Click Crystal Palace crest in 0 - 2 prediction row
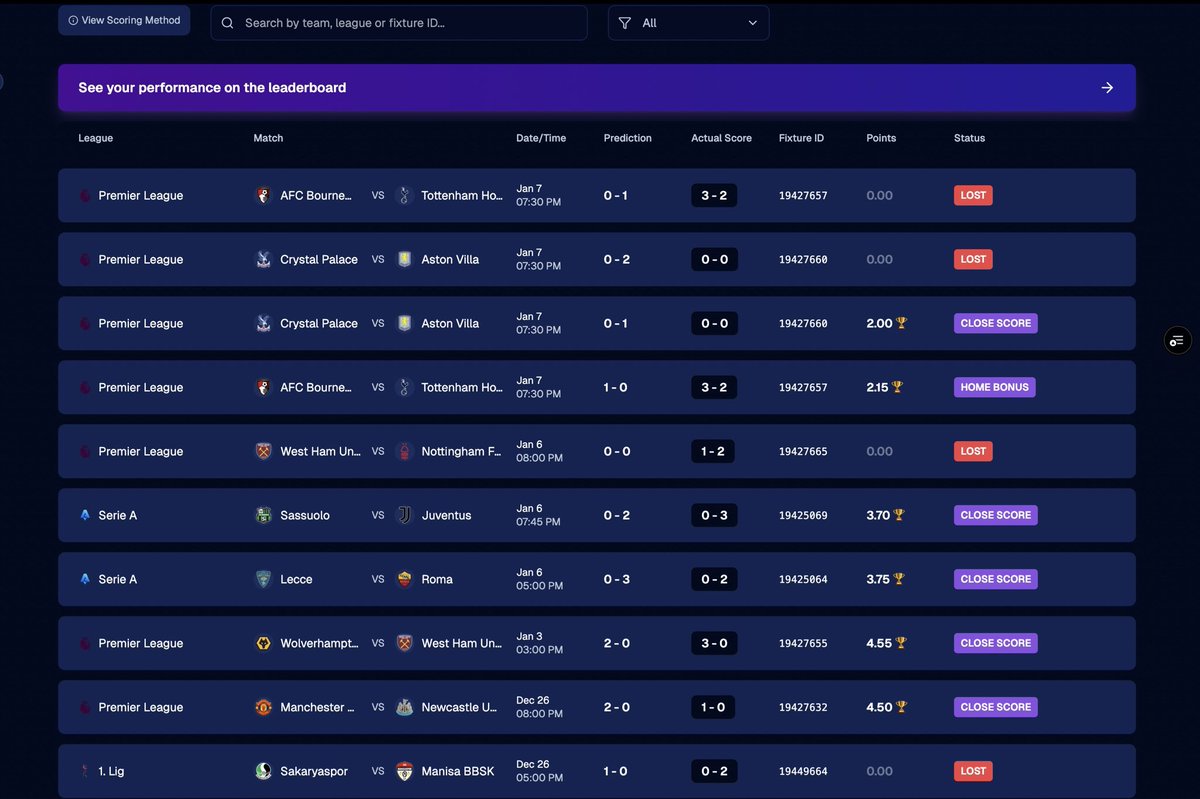 [x=264, y=259]
